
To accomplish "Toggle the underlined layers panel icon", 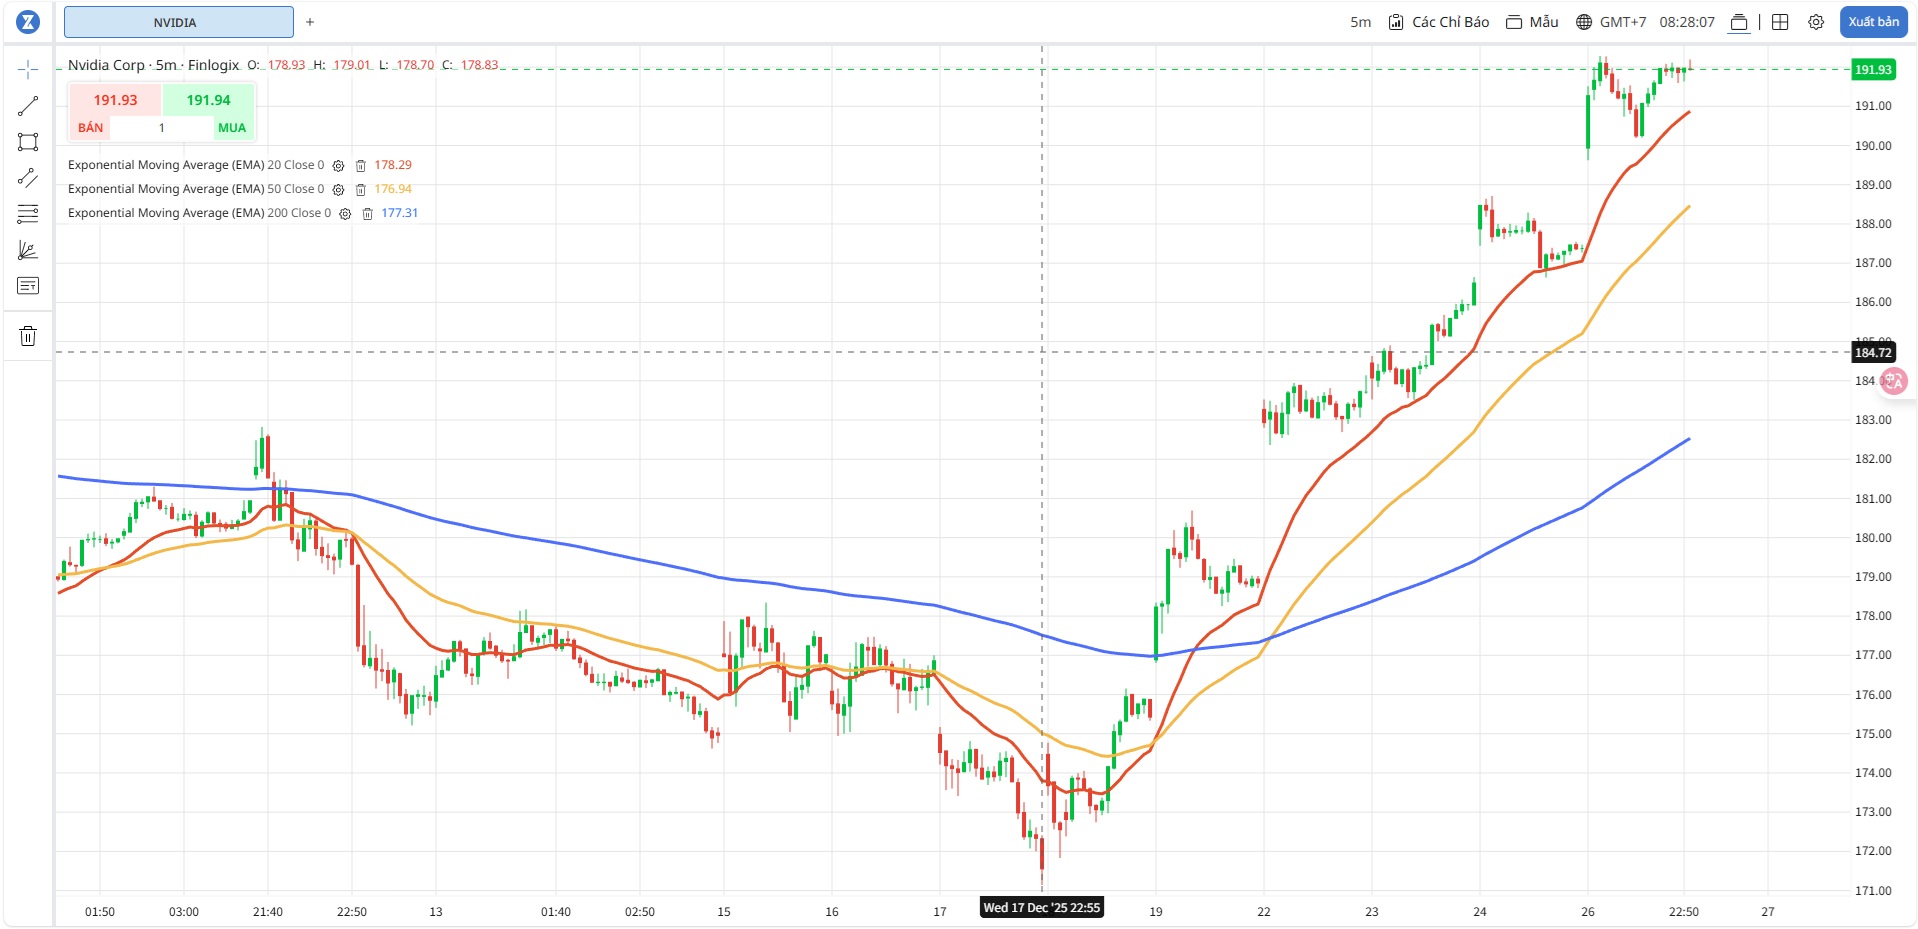I will tap(1739, 22).
